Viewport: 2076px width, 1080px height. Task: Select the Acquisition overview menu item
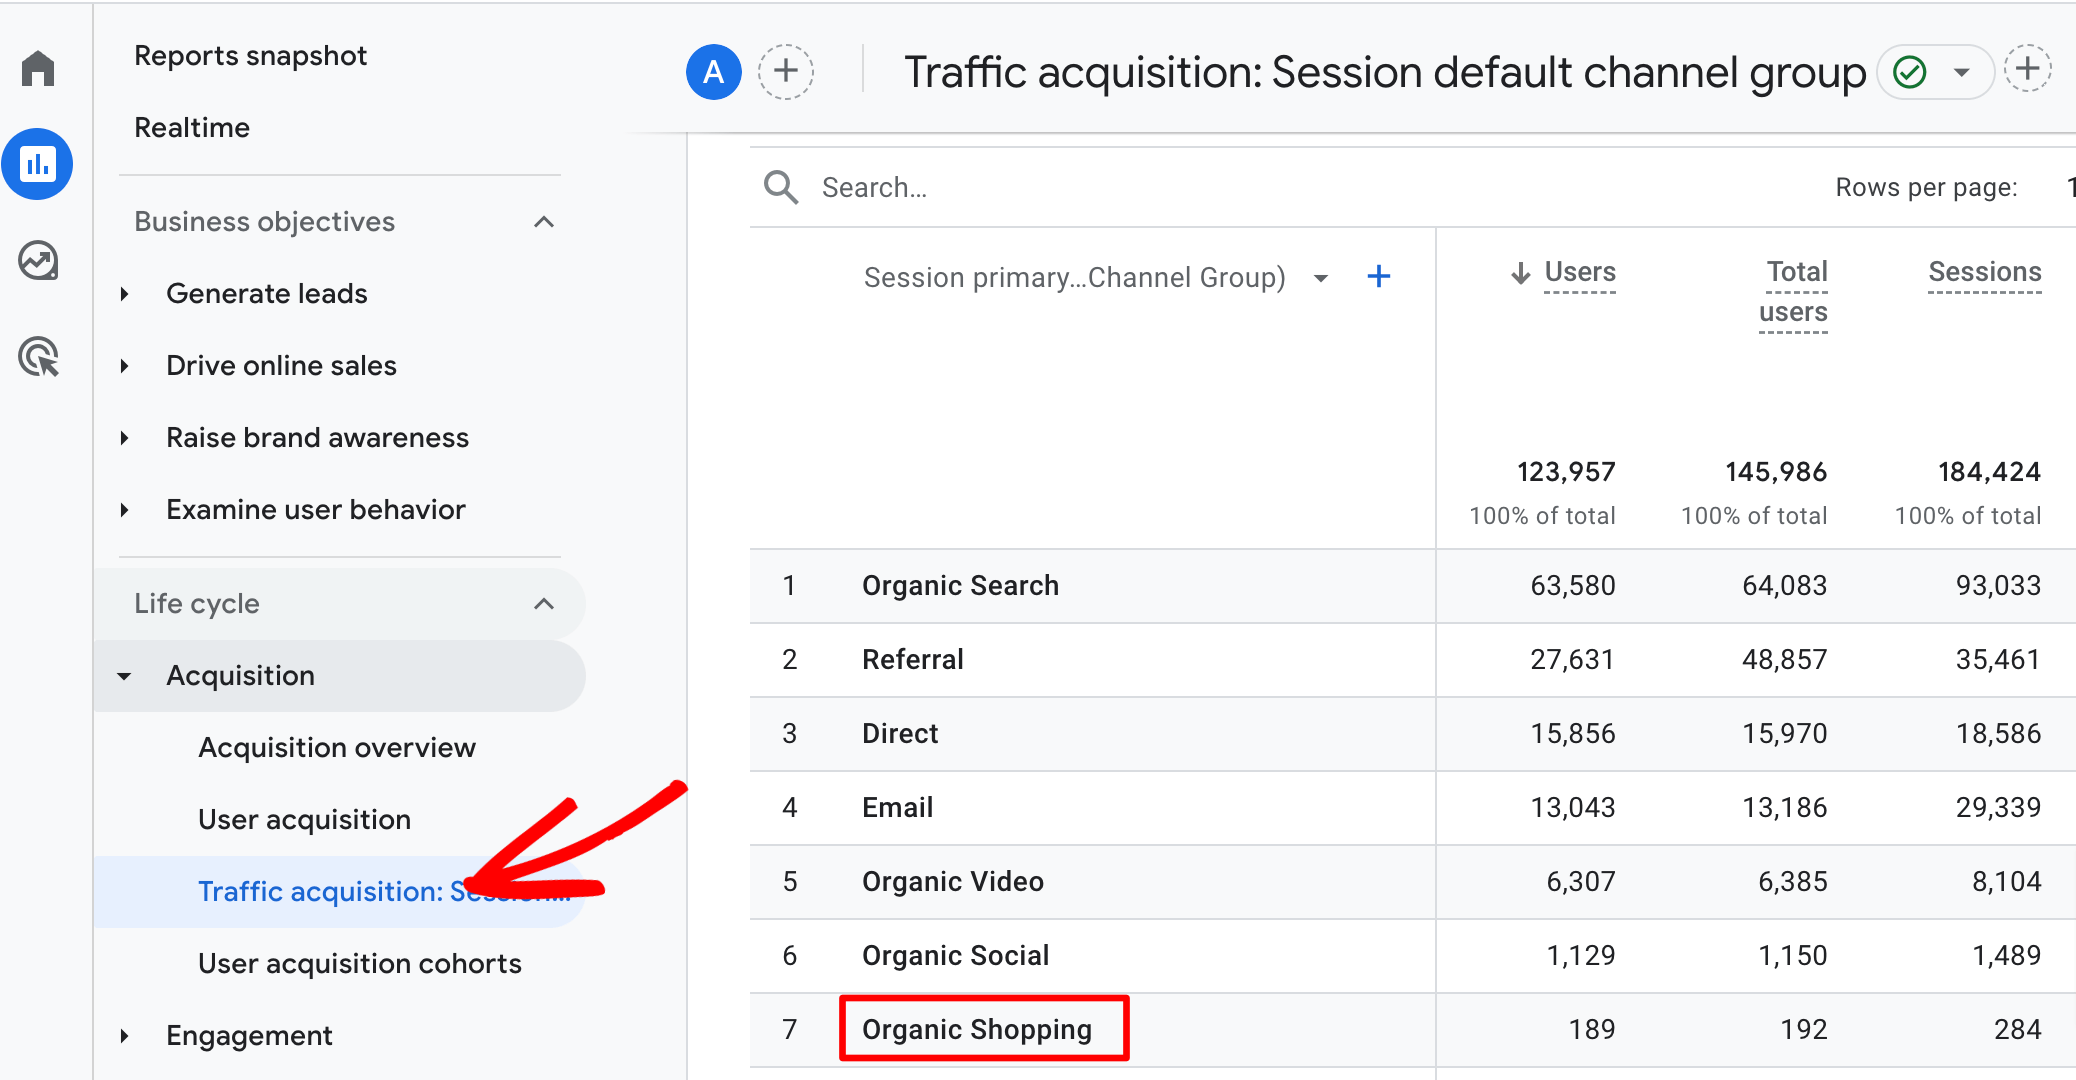click(x=339, y=745)
